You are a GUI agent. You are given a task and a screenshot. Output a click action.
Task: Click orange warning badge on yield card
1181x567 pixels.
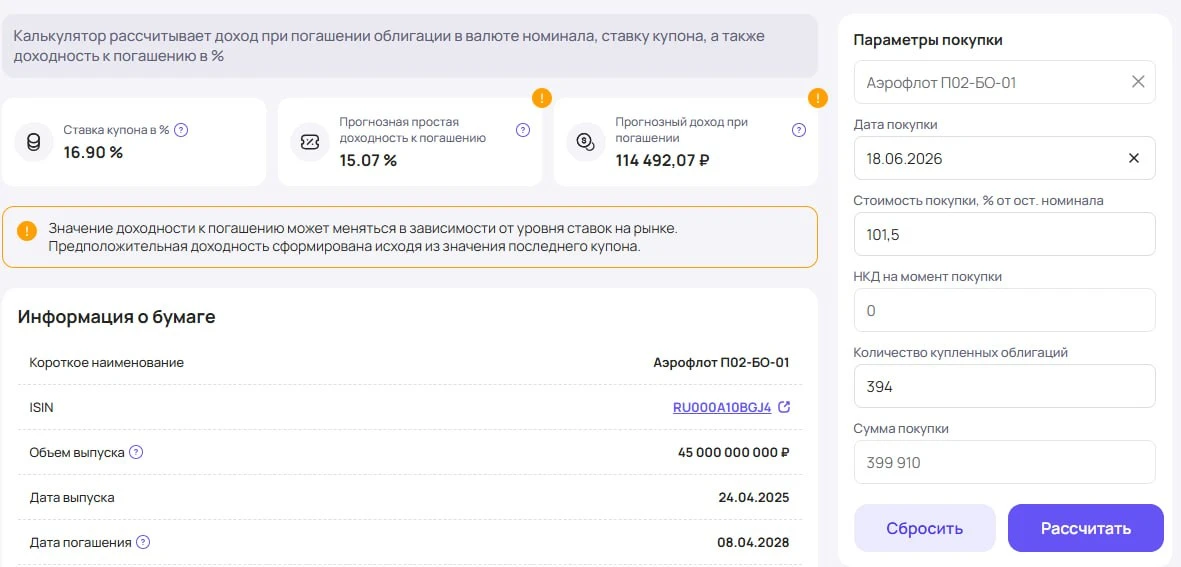(x=542, y=98)
